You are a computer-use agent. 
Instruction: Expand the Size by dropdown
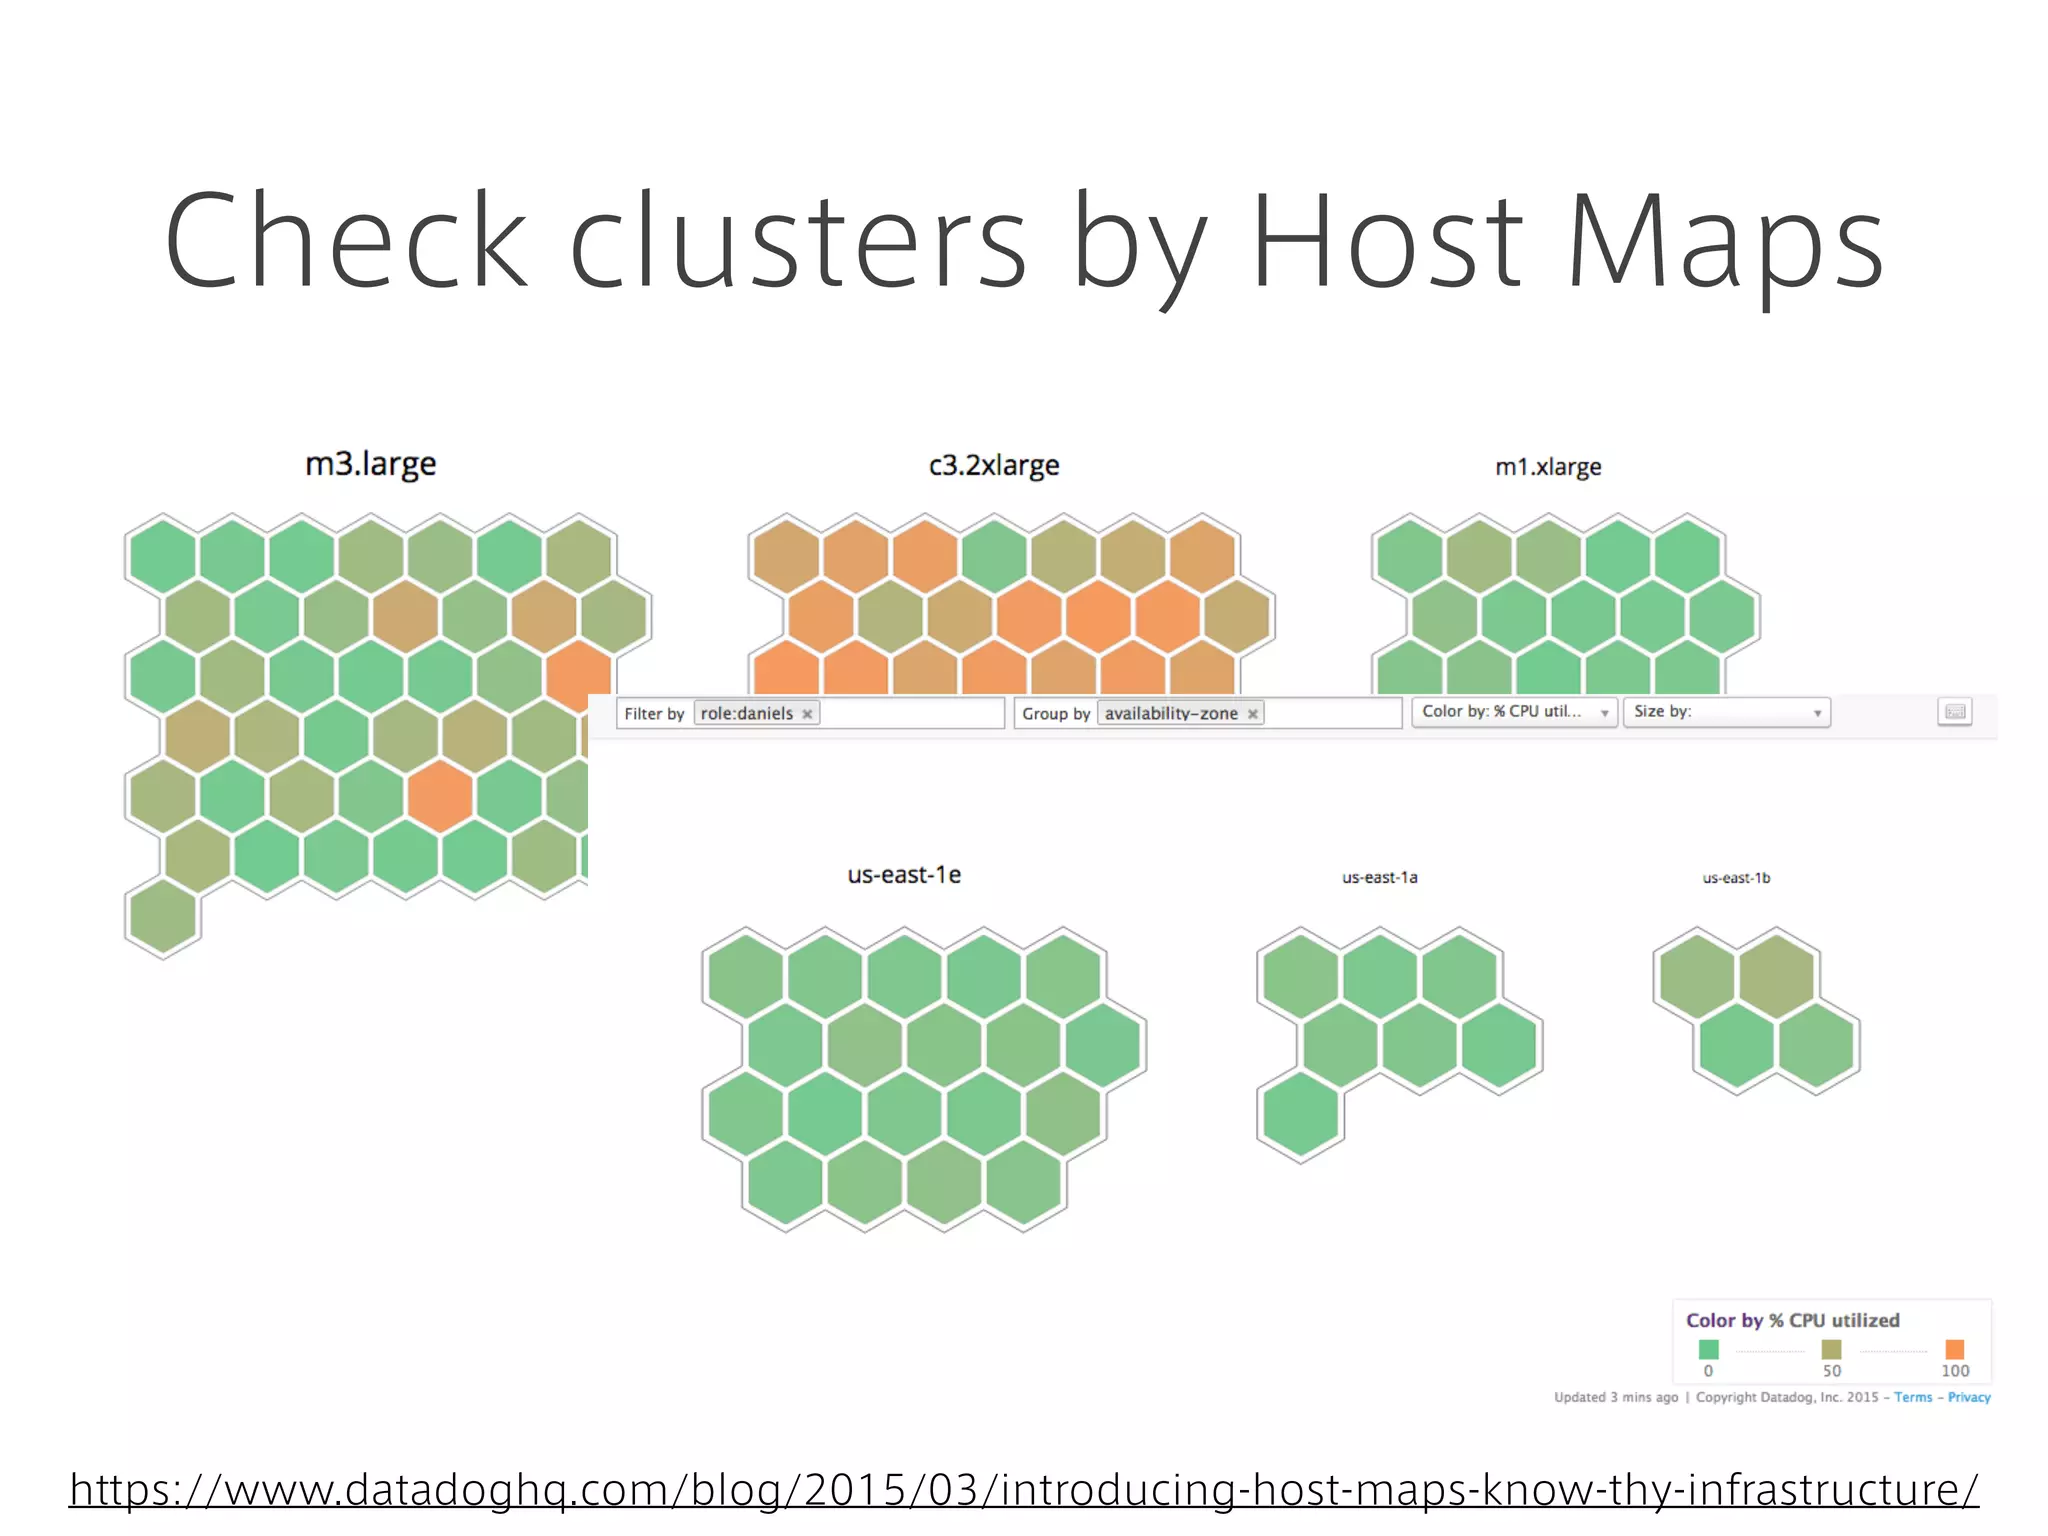click(x=1726, y=712)
